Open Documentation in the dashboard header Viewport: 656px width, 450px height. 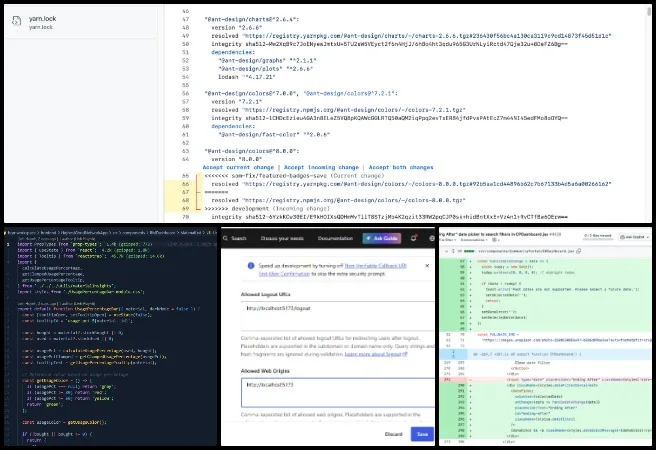coord(335,238)
